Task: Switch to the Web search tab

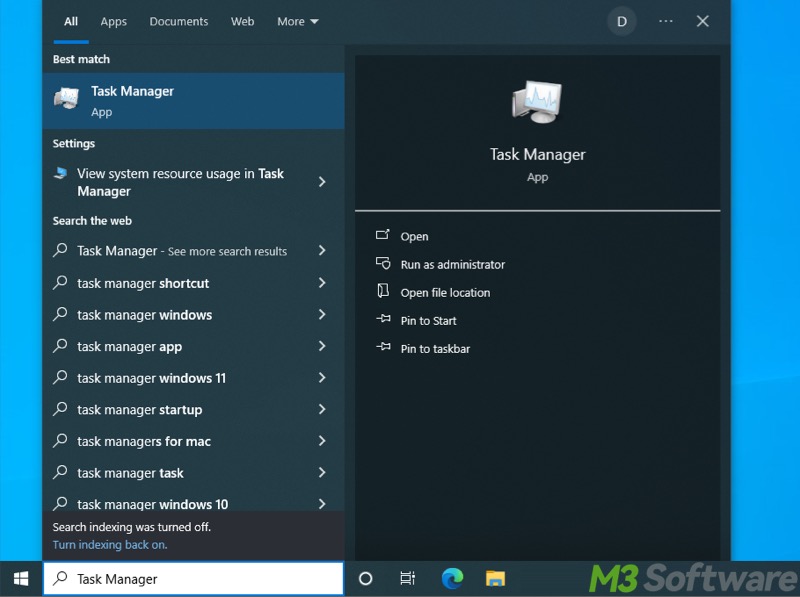Action: (x=242, y=21)
